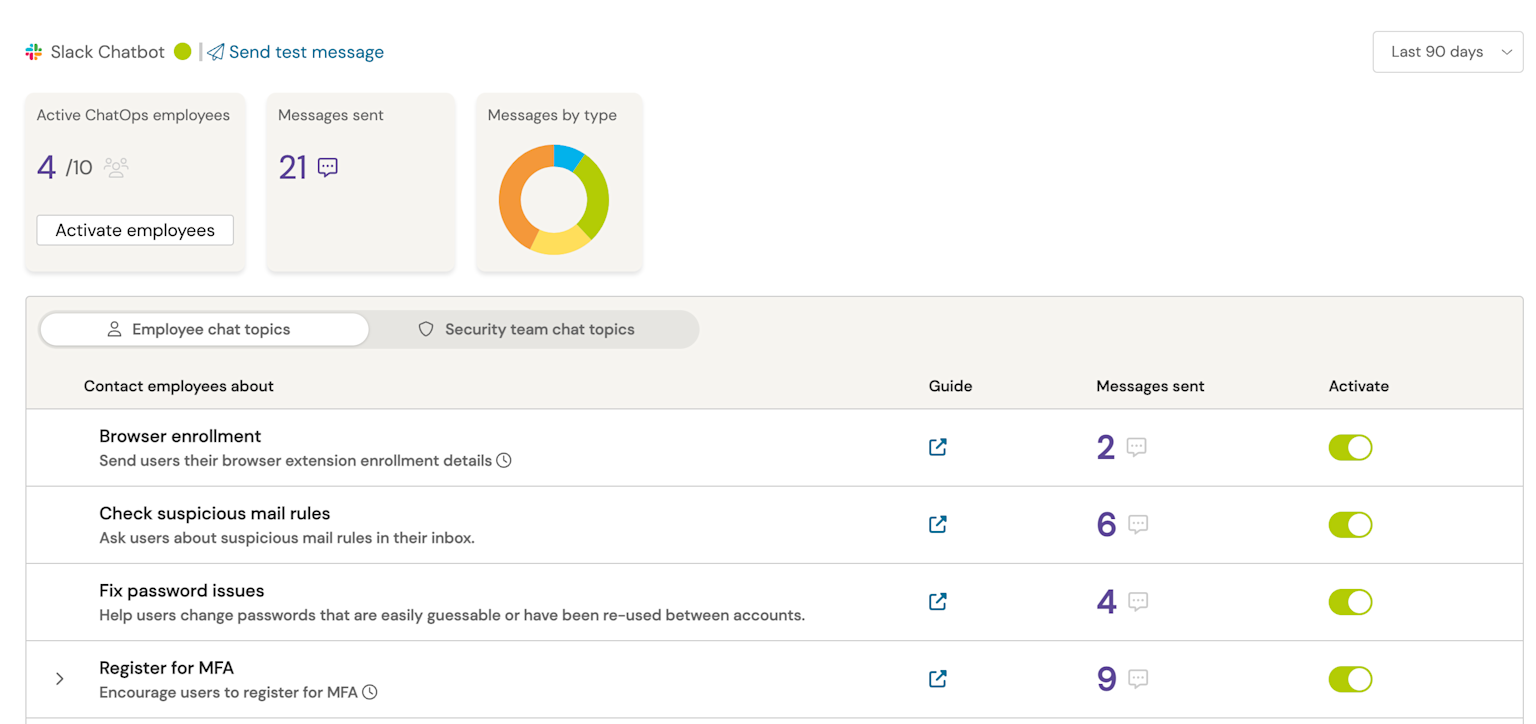
Task: Click the employees icon next to 4/10
Action: click(x=116, y=167)
